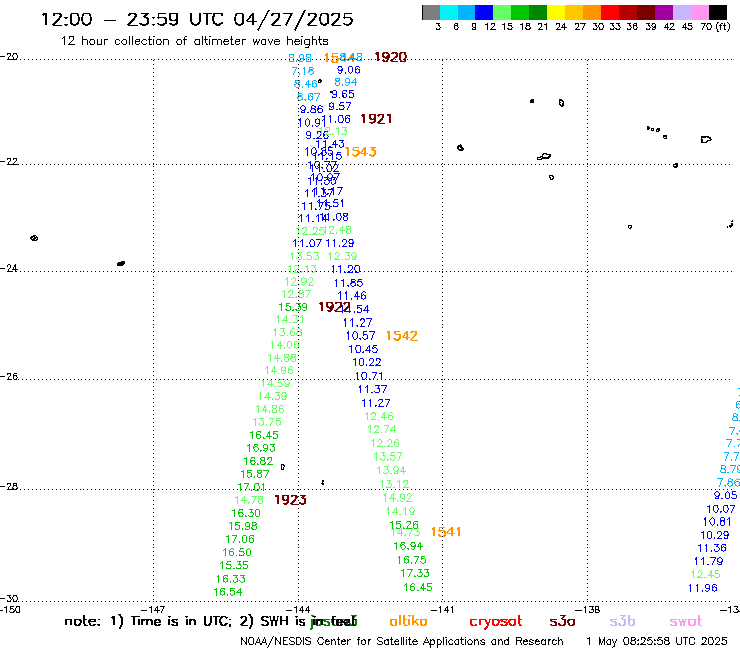
Task: Click the altika time marker '1543'
Action: (361, 152)
